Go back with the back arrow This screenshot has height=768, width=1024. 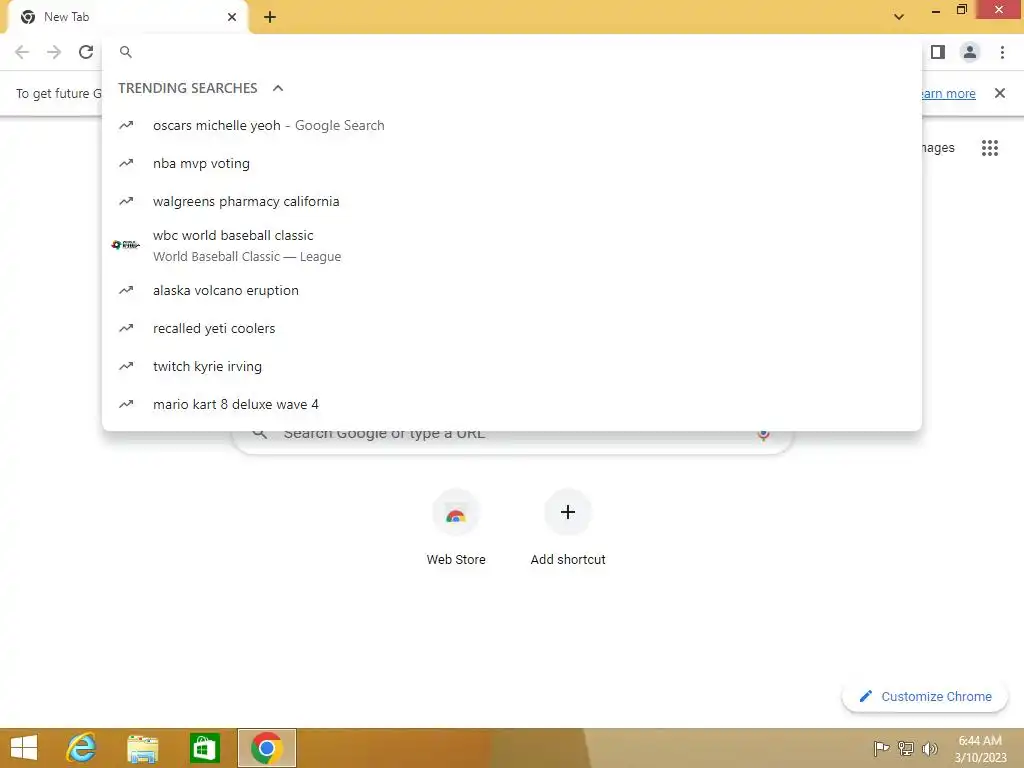pyautogui.click(x=22, y=52)
